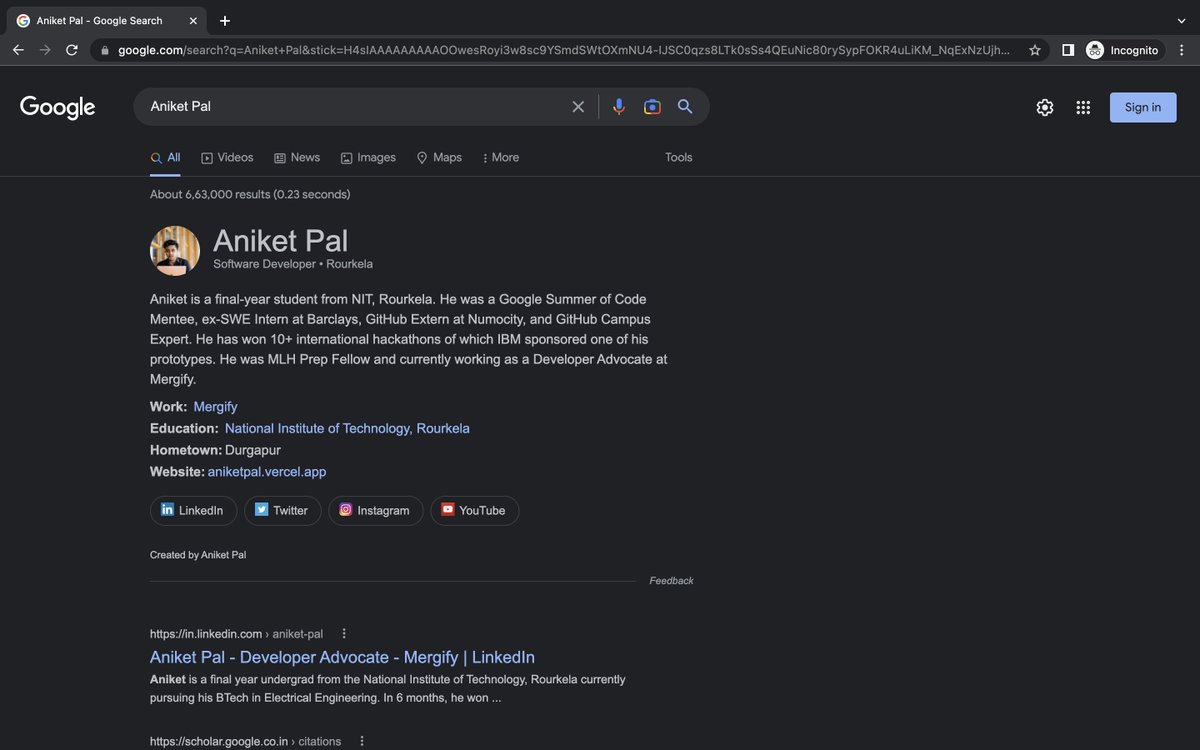The image size is (1200, 750).
Task: Start voice search with microphone icon
Action: pos(619,107)
